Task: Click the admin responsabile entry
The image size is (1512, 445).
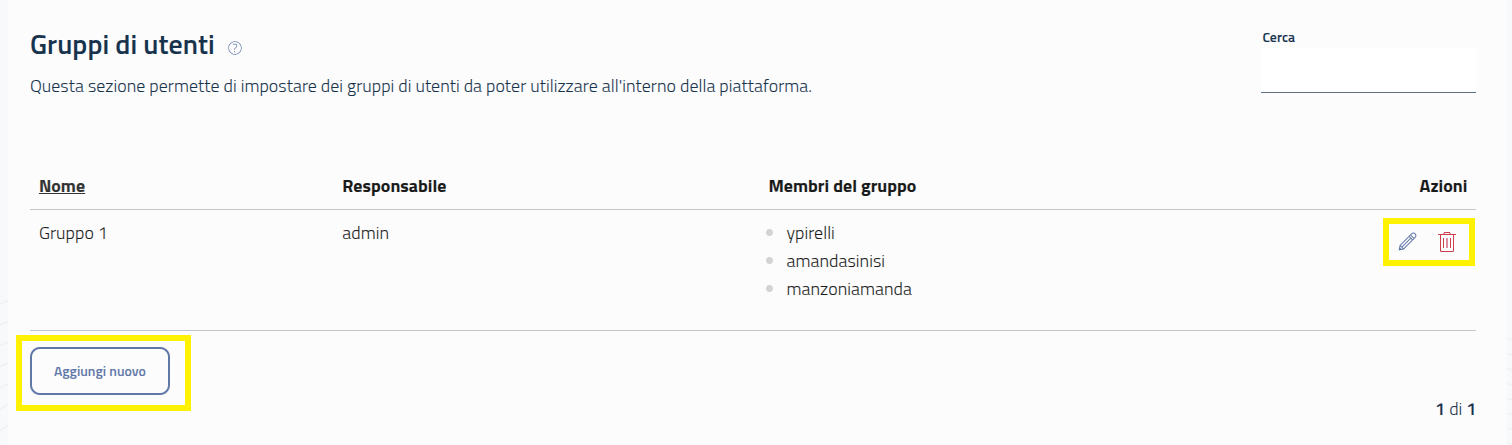Action: point(365,233)
